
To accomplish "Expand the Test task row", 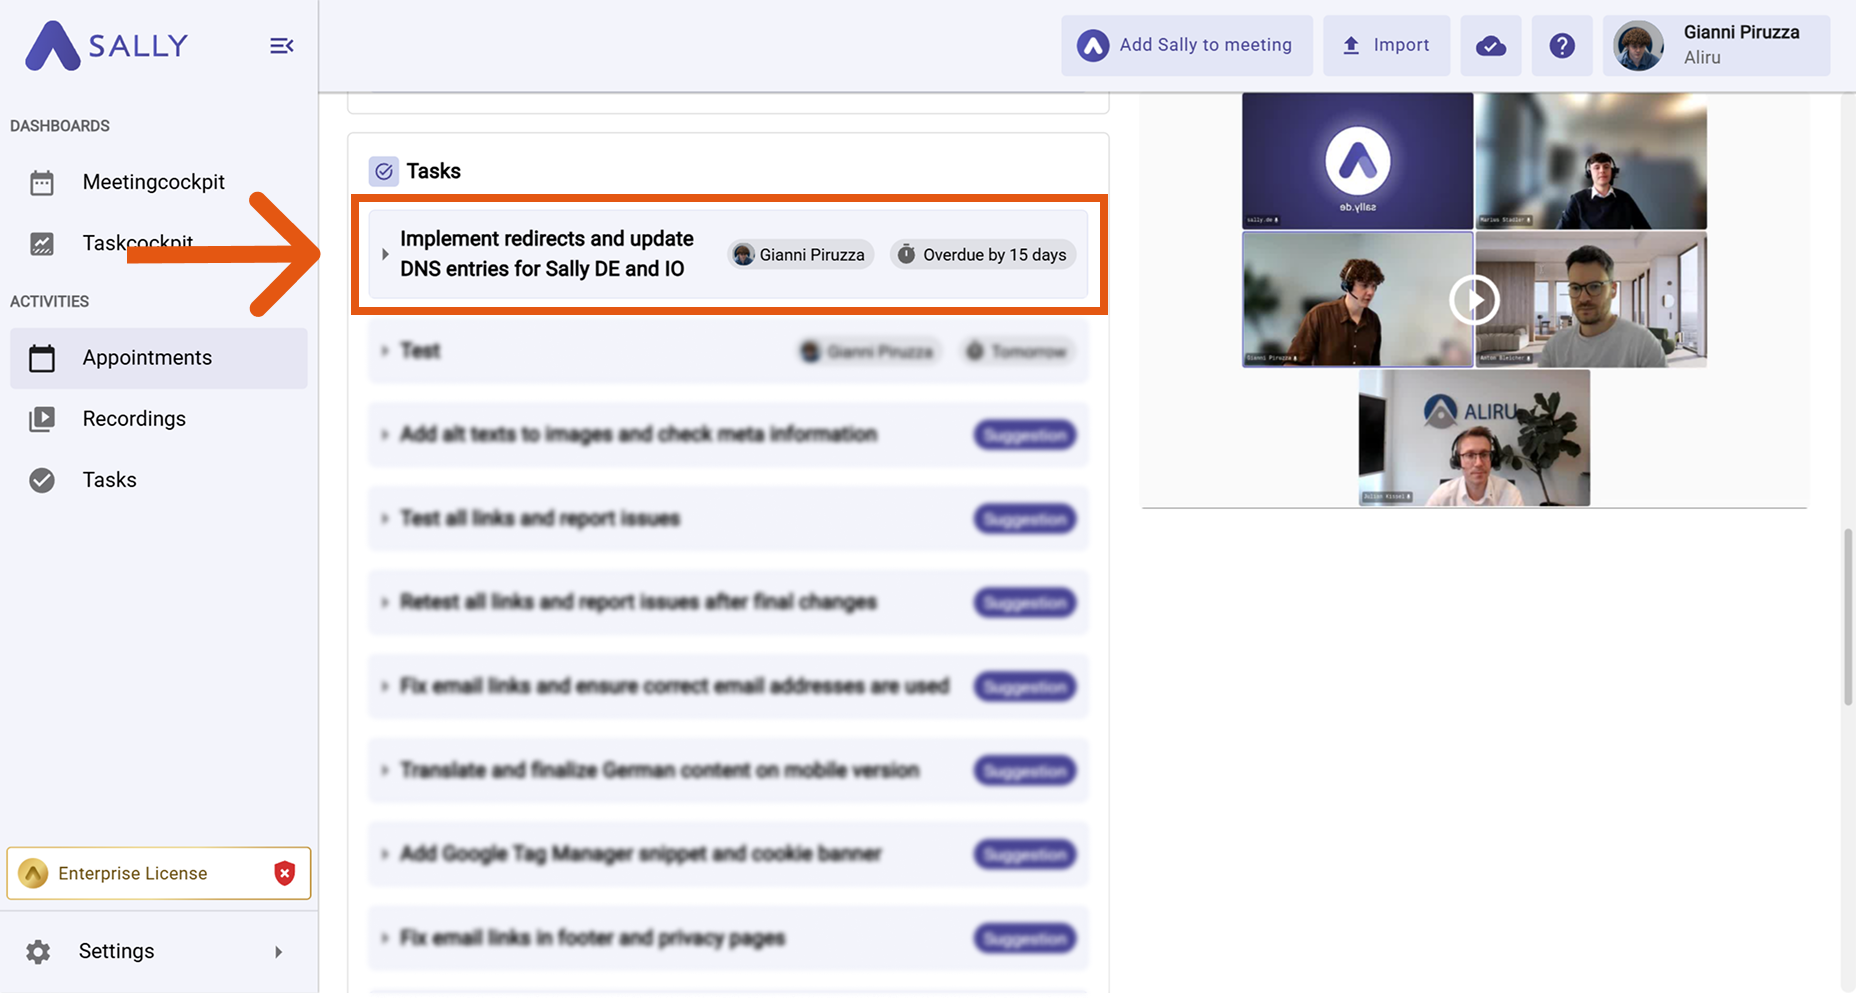I will [x=385, y=351].
